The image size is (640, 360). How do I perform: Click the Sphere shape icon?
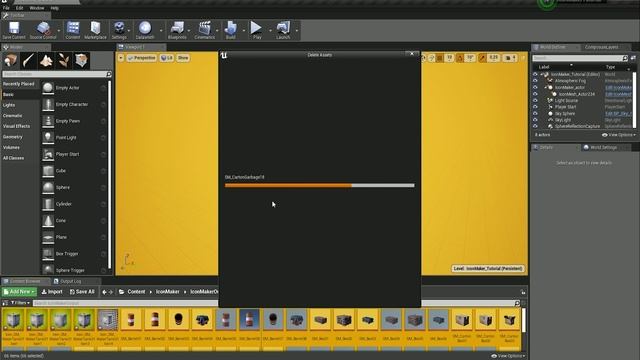[48, 187]
